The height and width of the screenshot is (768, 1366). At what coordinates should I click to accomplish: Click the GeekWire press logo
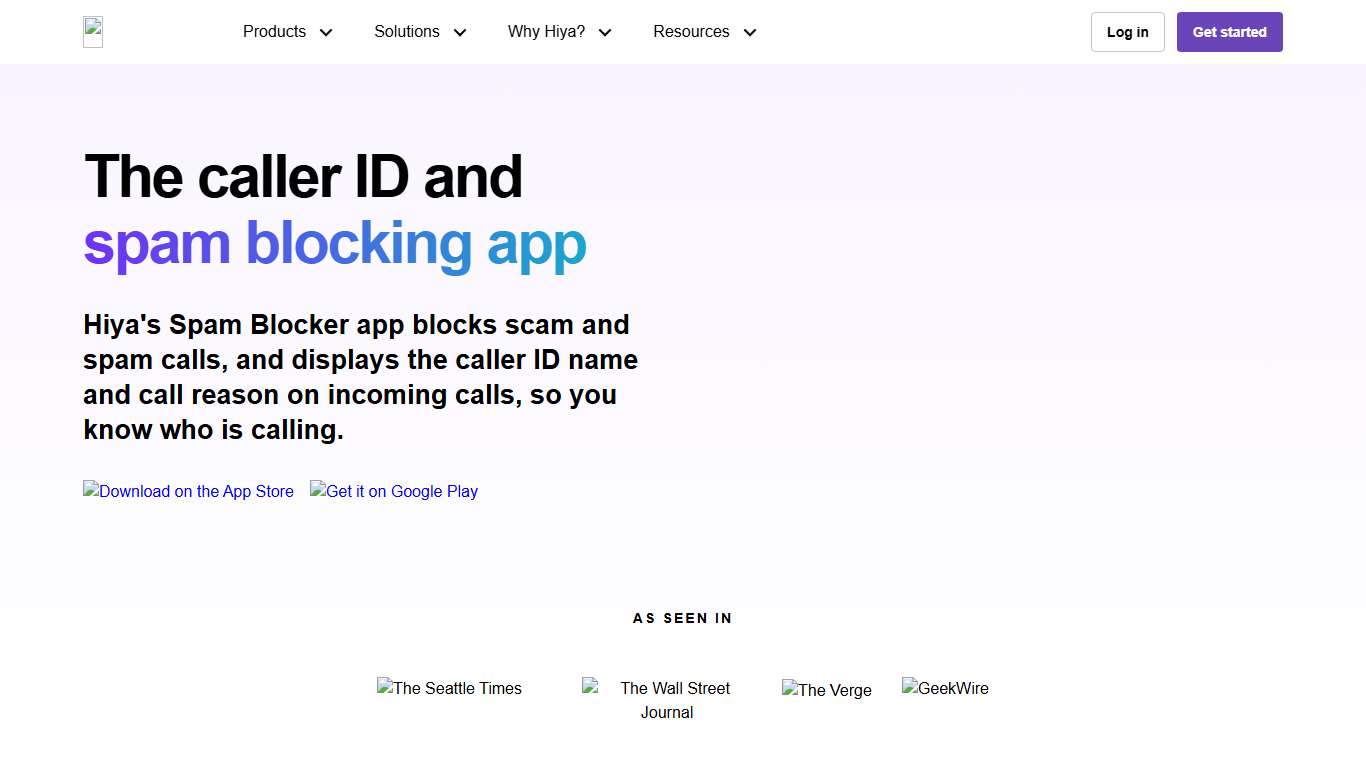point(945,688)
